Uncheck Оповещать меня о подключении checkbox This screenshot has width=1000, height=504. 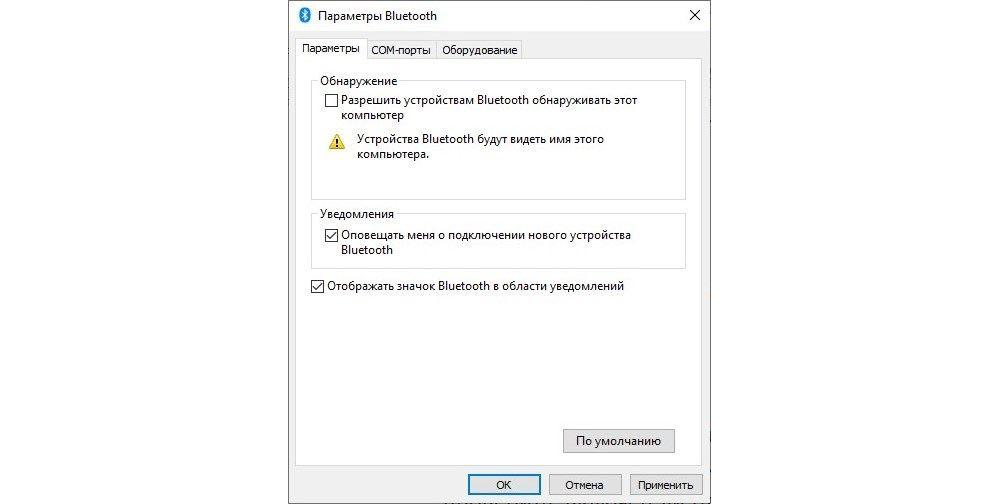[331, 235]
